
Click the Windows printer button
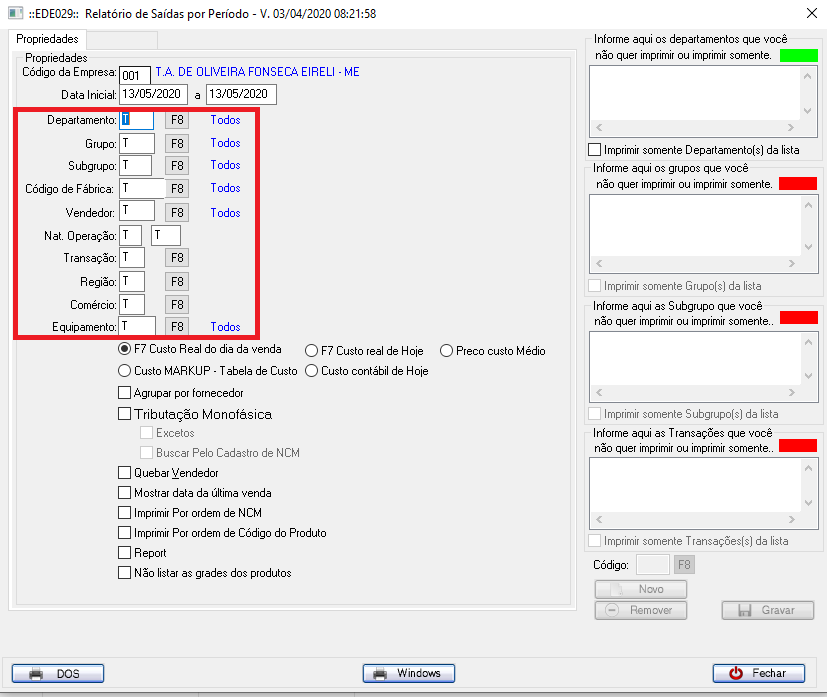coord(408,673)
